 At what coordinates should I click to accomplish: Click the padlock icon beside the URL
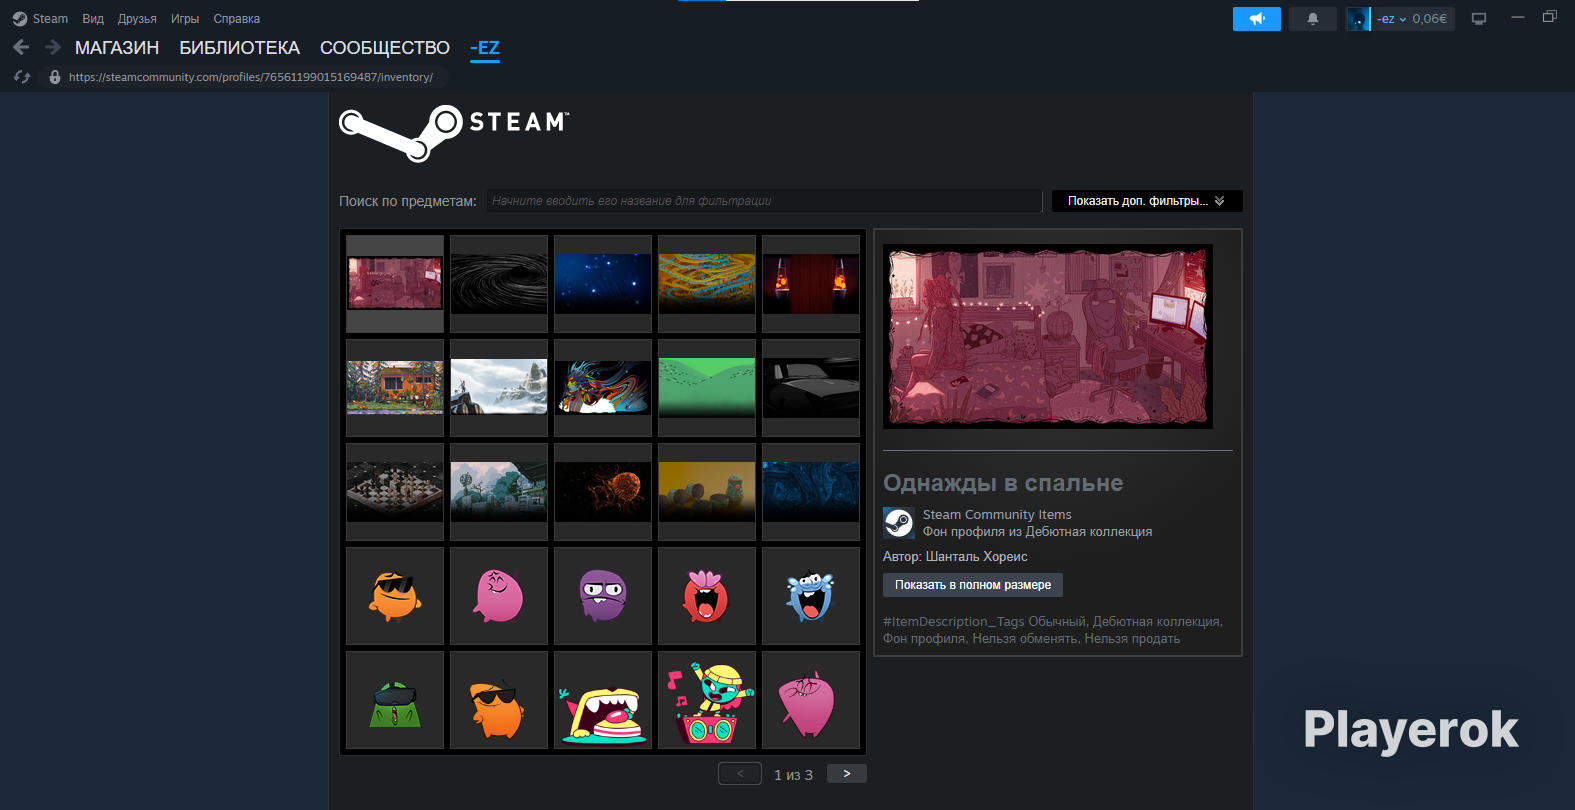pyautogui.click(x=55, y=77)
